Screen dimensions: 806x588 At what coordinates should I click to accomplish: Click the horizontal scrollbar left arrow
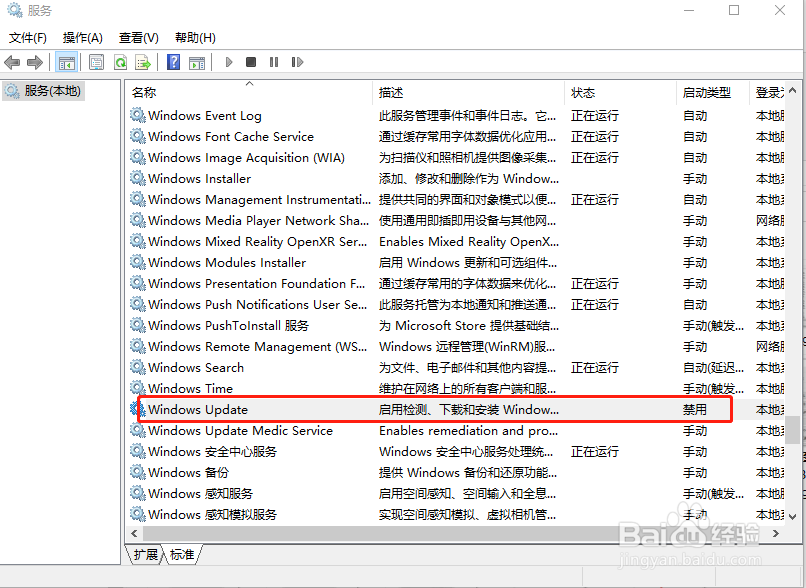coord(135,534)
